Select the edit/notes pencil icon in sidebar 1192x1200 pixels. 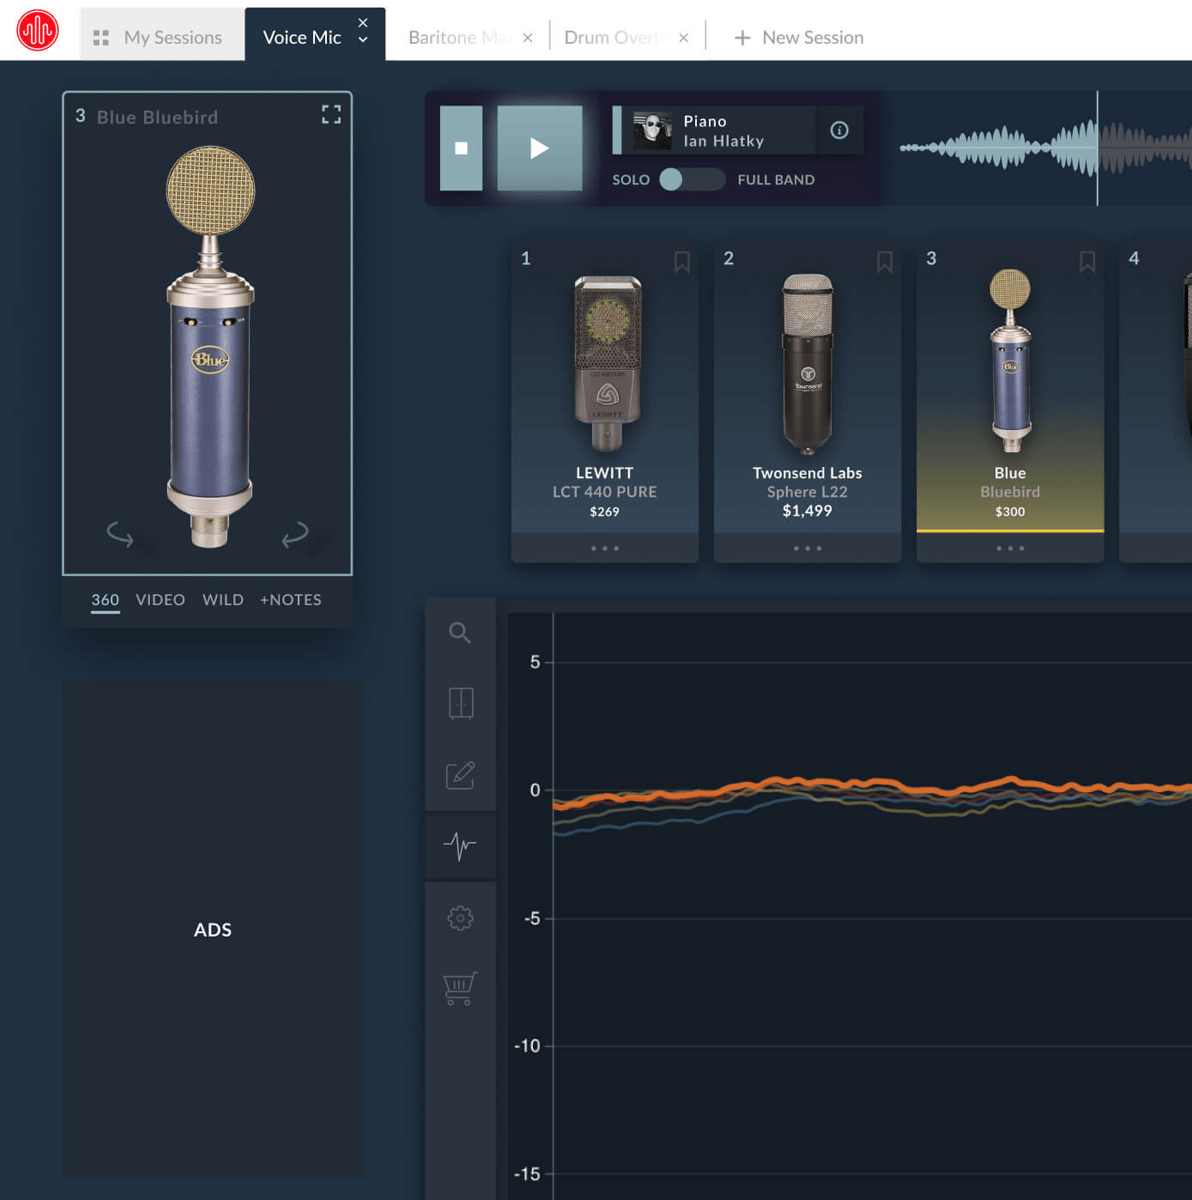coord(460,774)
